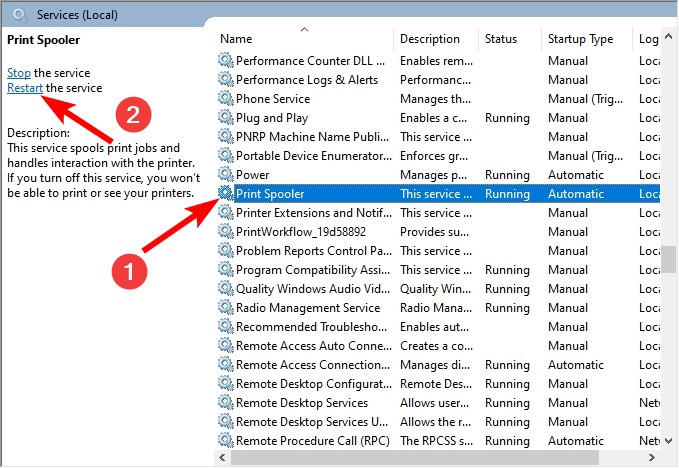Click the Recommended Troublesho gear icon
The width and height of the screenshot is (679, 468).
[226, 326]
